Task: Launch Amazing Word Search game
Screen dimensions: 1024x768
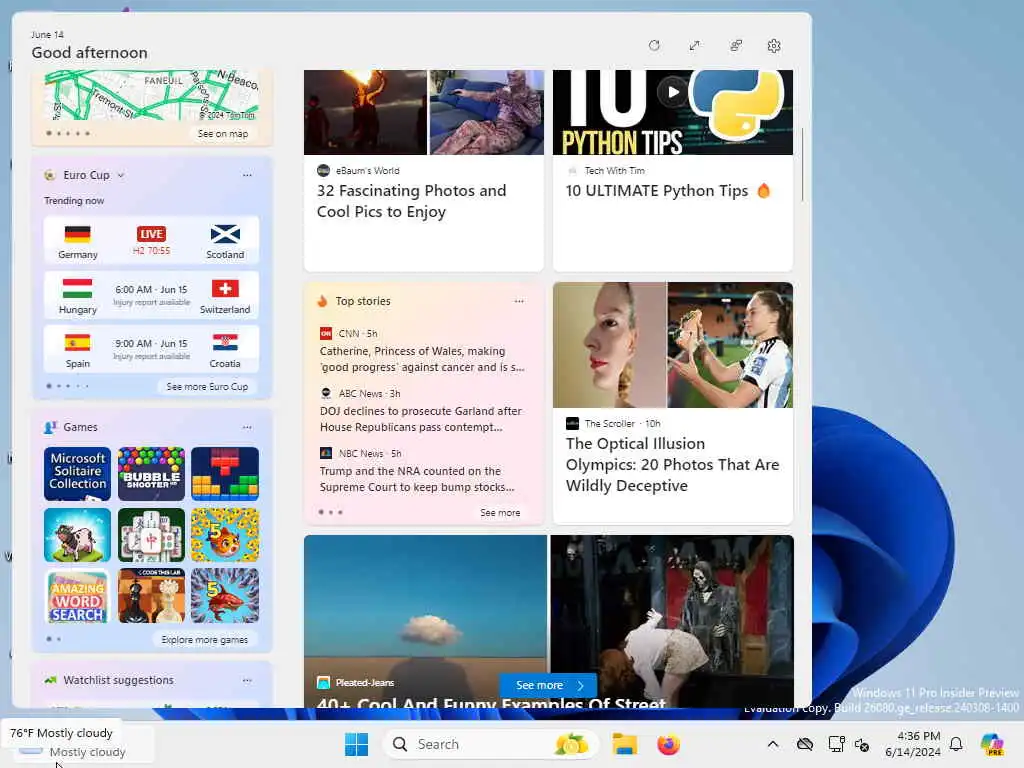Action: tap(77, 596)
